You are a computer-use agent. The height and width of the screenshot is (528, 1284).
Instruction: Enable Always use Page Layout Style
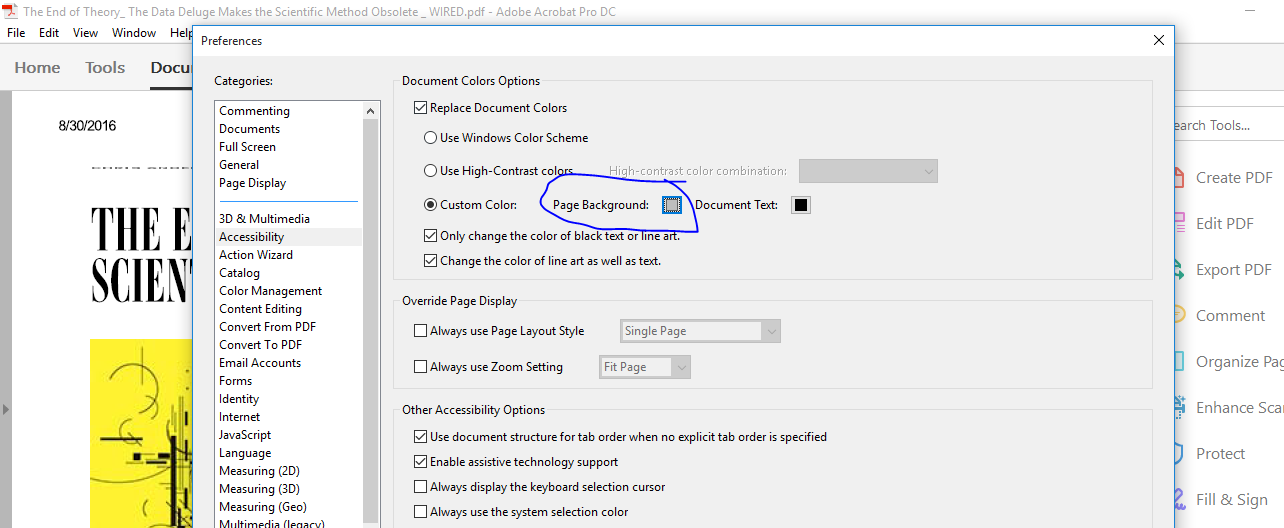tap(420, 331)
